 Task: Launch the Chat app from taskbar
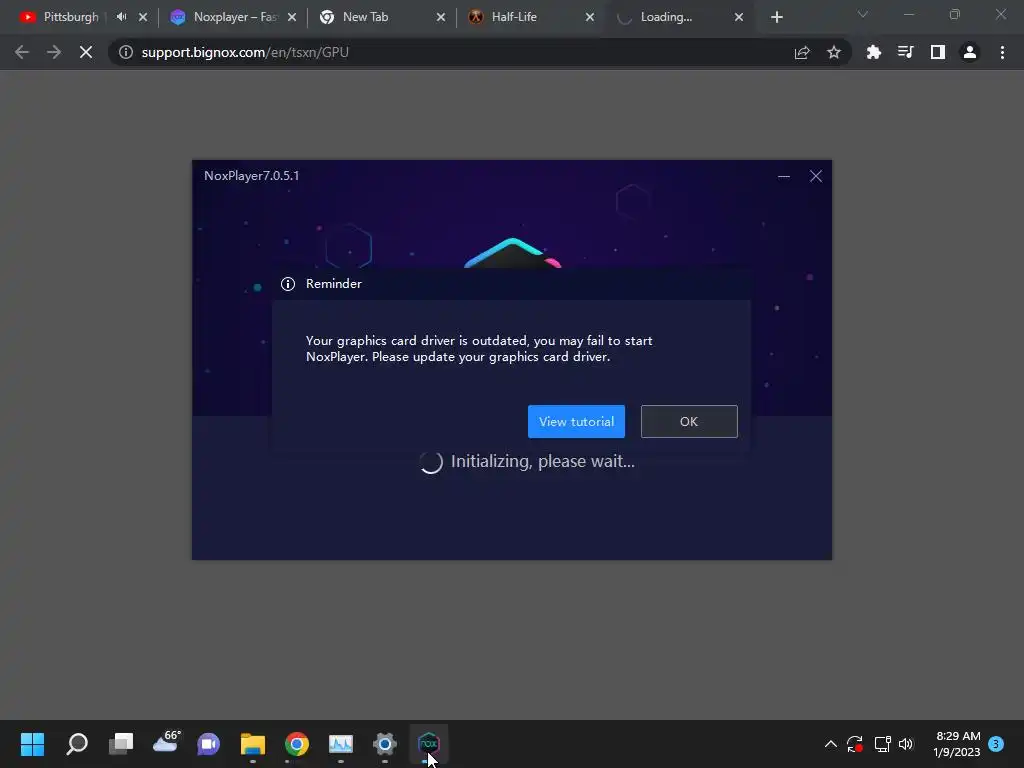point(209,744)
